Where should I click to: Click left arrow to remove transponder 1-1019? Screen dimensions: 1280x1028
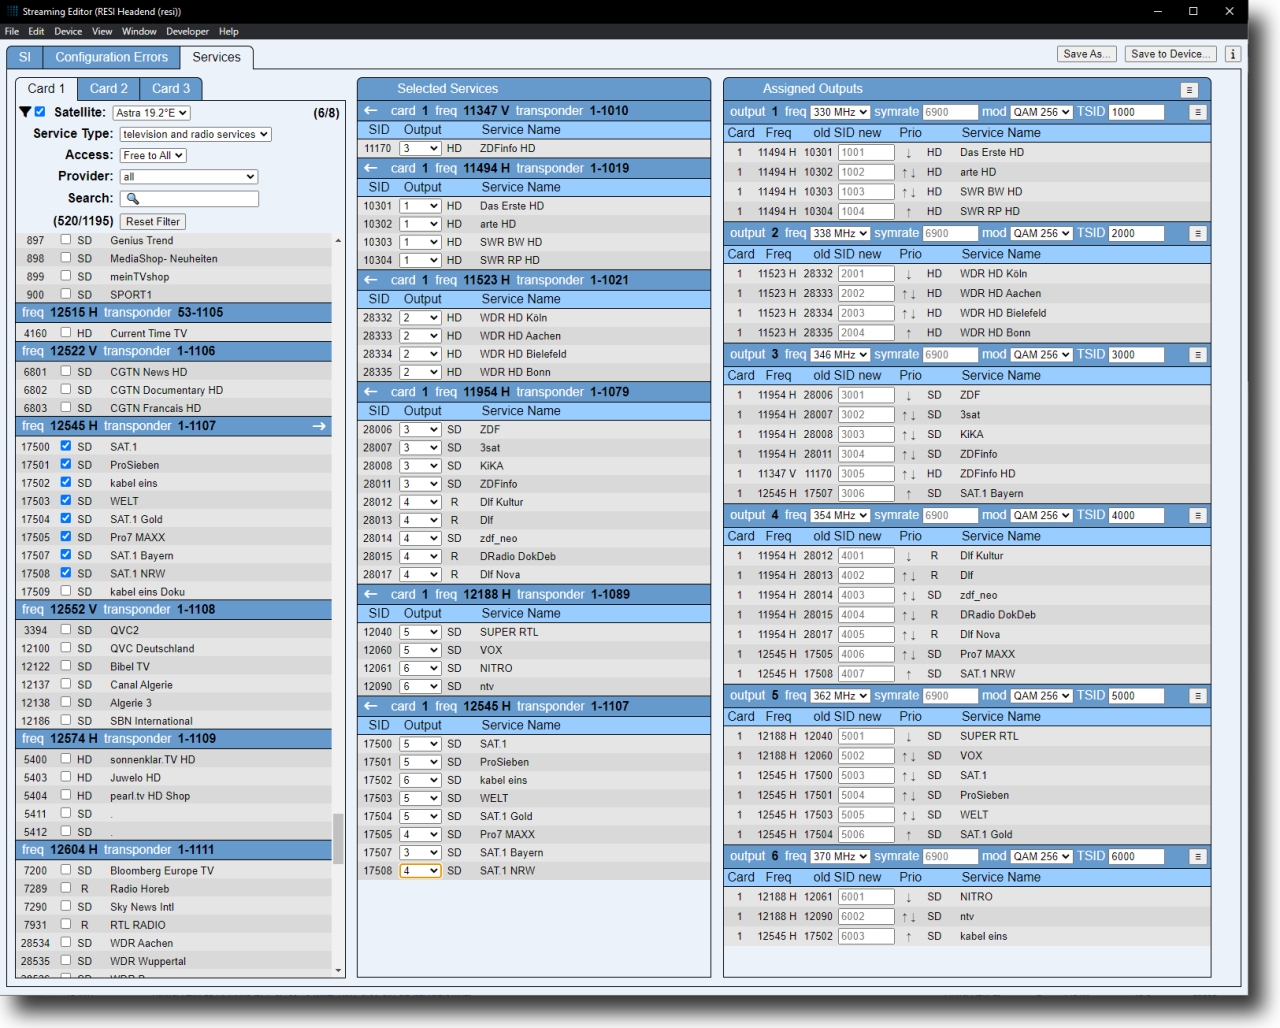(371, 168)
